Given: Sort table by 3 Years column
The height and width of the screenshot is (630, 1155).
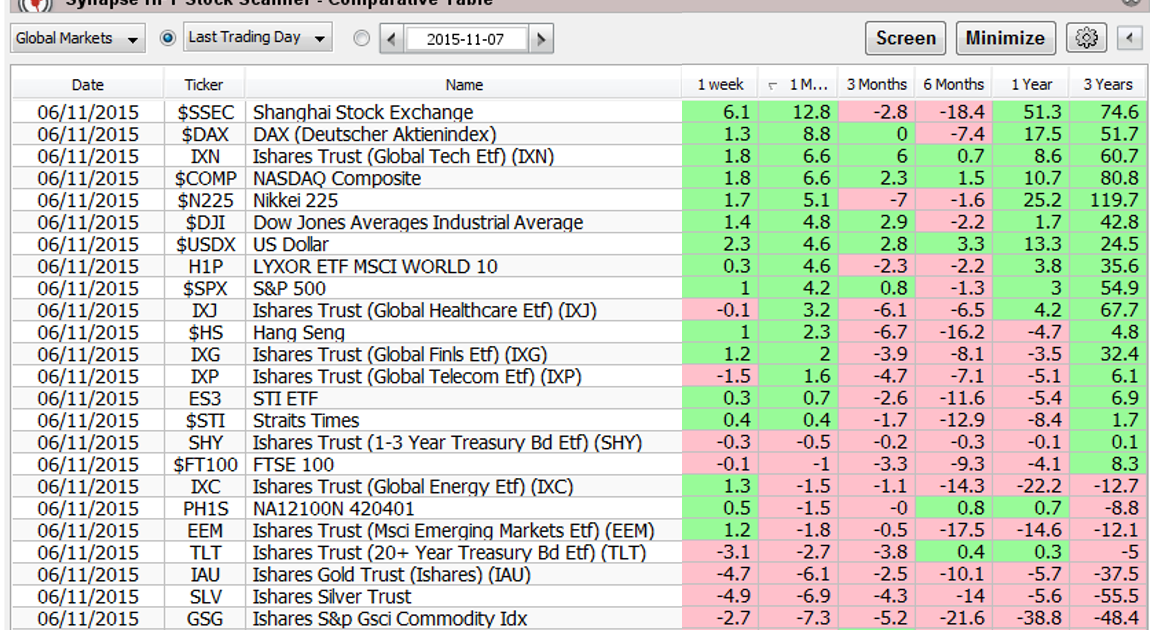Looking at the screenshot, I should click(1107, 85).
